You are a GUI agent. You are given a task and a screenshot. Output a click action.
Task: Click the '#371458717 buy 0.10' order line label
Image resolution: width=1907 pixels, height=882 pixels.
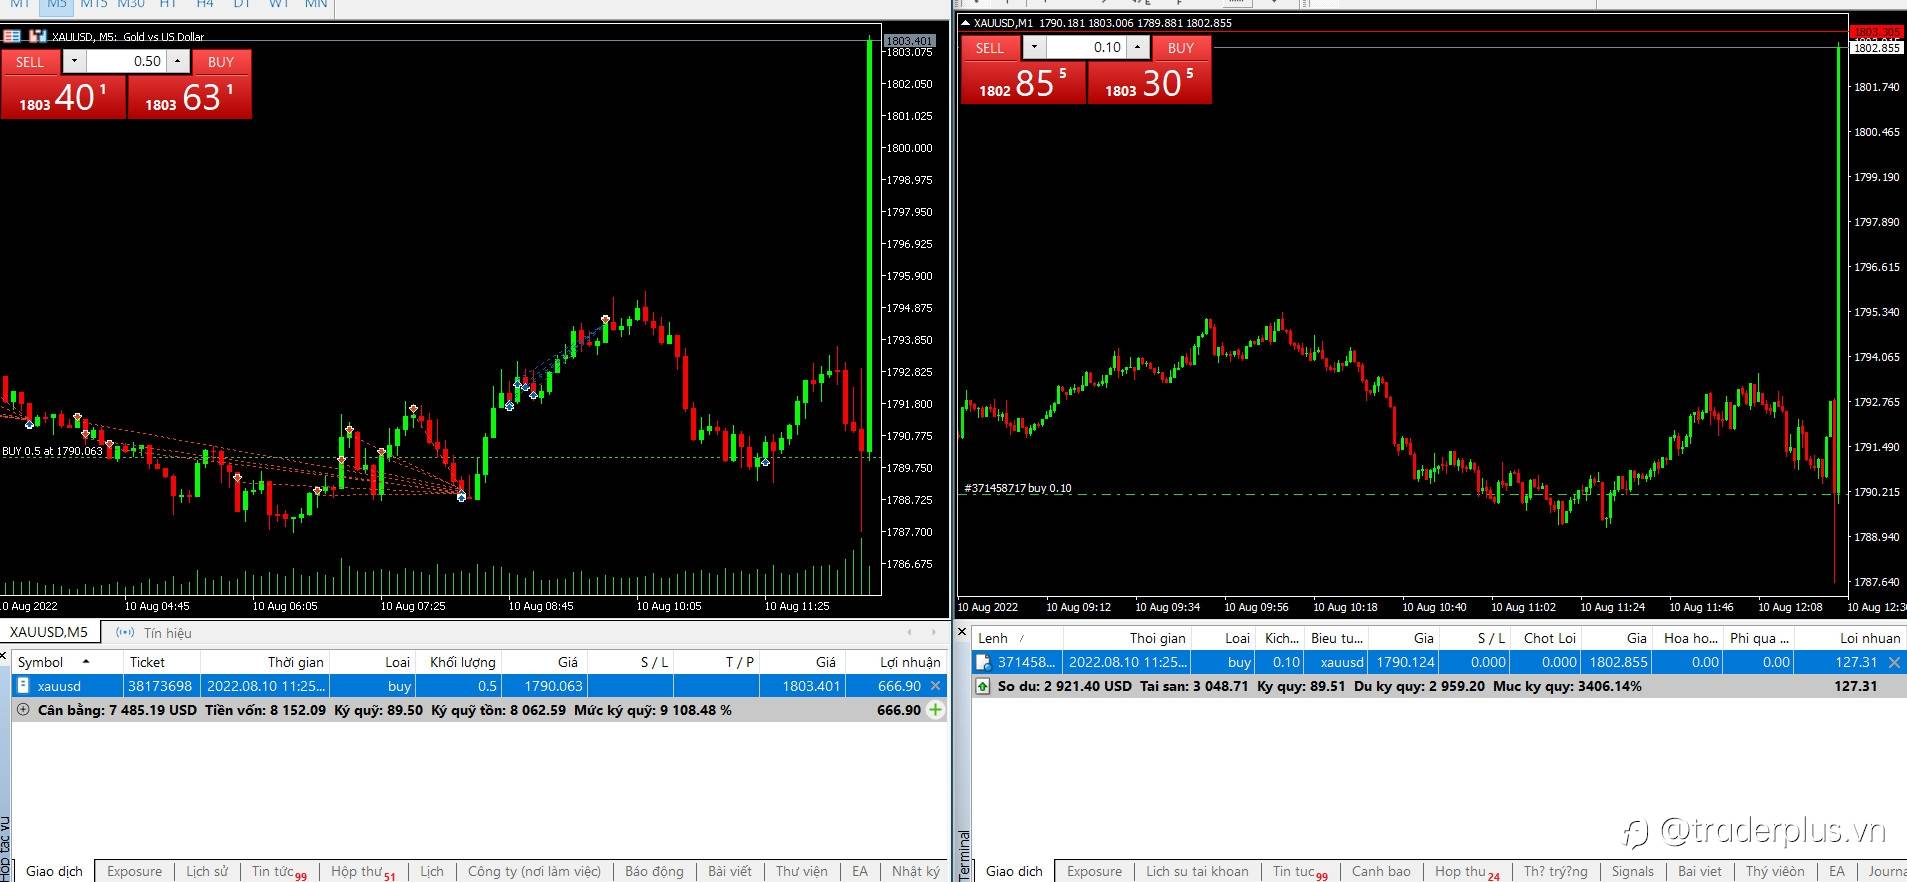tap(1017, 488)
